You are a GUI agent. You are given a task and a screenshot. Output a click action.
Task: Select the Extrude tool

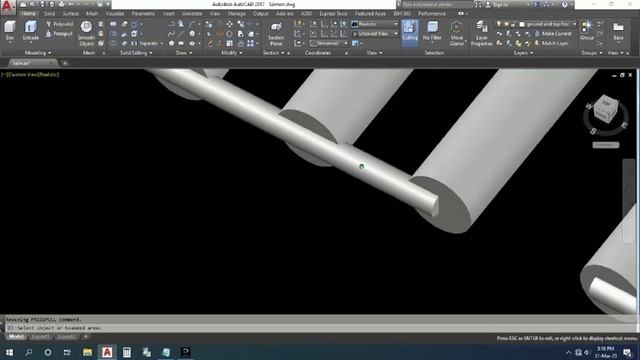(31, 31)
